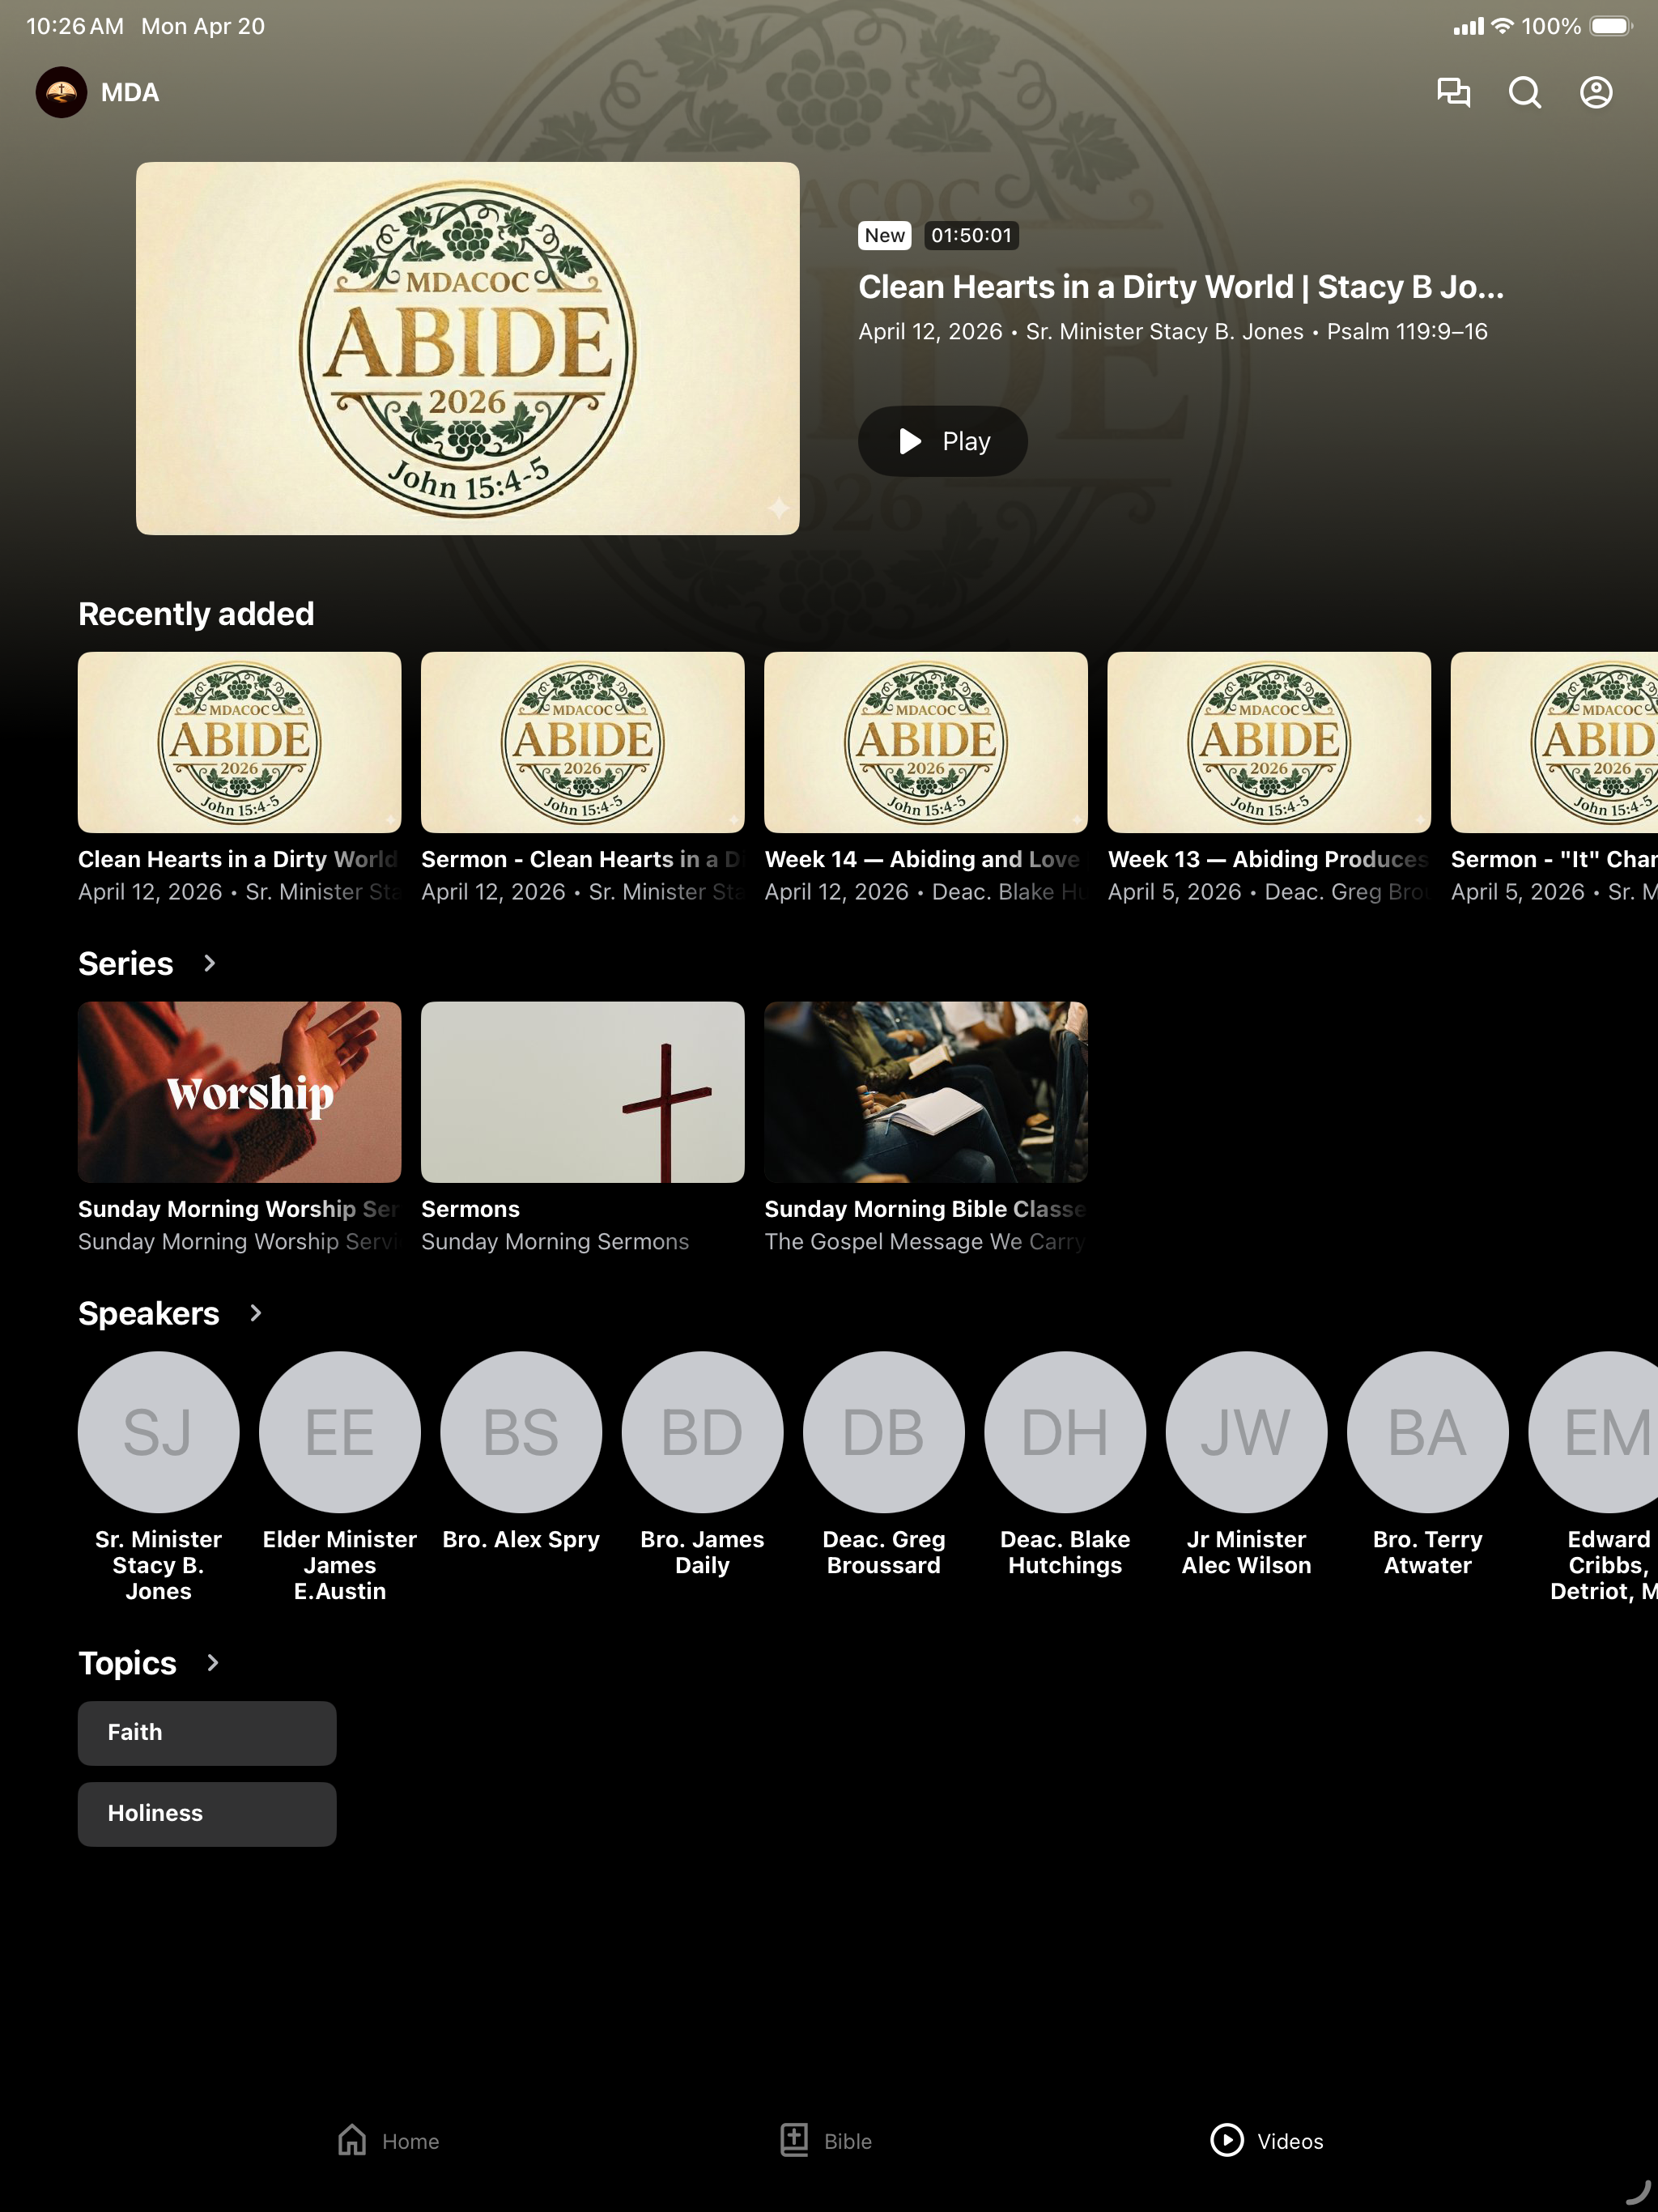Tap Bro. James Daily name

(x=702, y=1553)
